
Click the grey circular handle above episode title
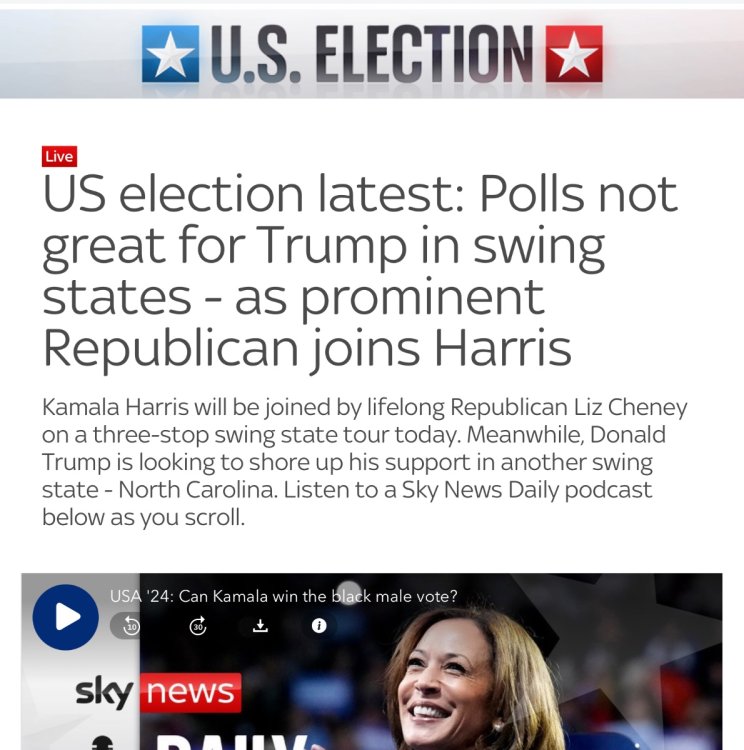[349, 593]
